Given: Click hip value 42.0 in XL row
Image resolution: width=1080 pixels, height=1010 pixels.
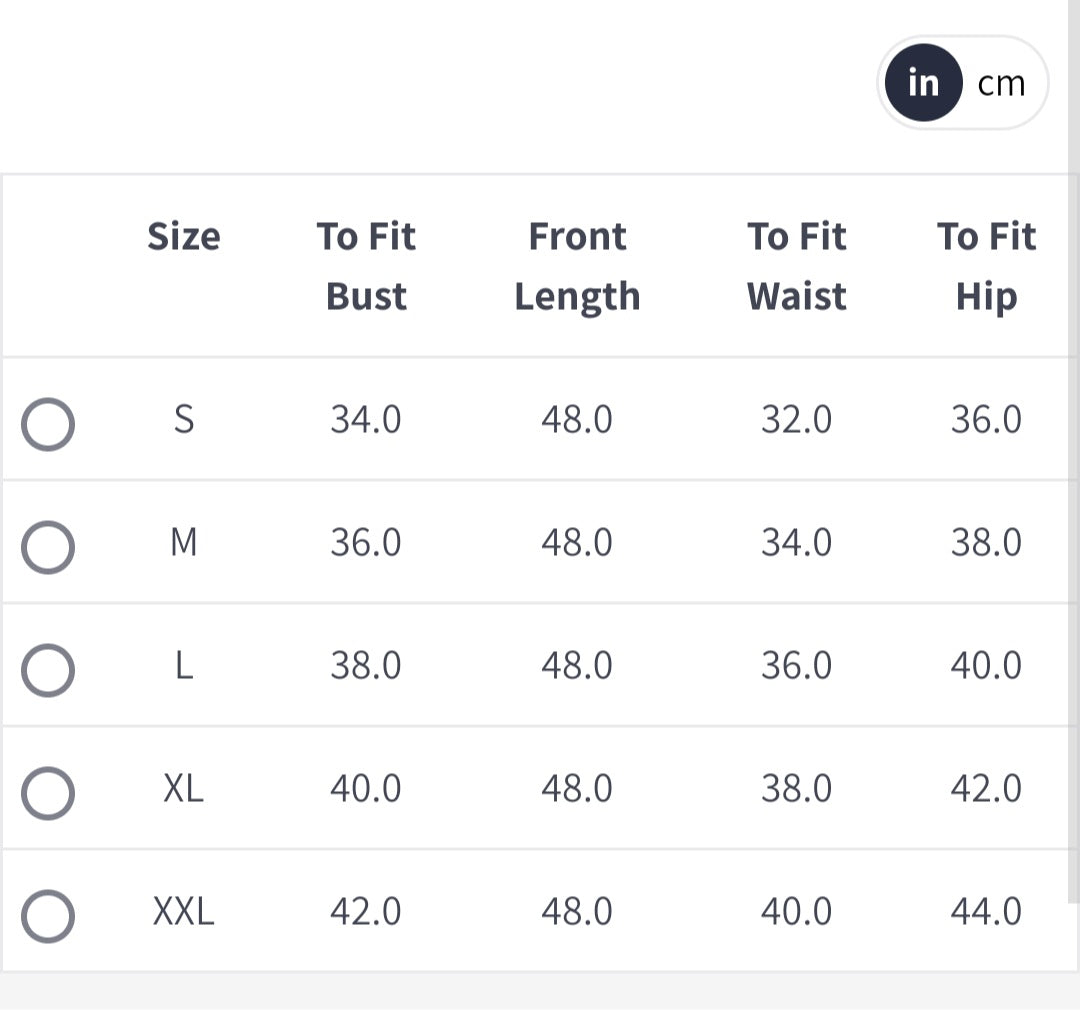Looking at the screenshot, I should point(986,788).
